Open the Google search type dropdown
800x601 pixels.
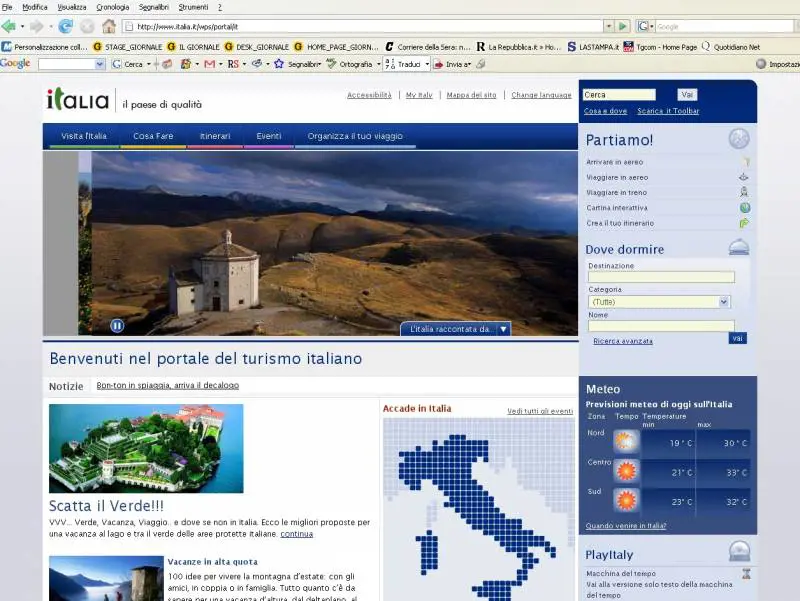point(99,63)
